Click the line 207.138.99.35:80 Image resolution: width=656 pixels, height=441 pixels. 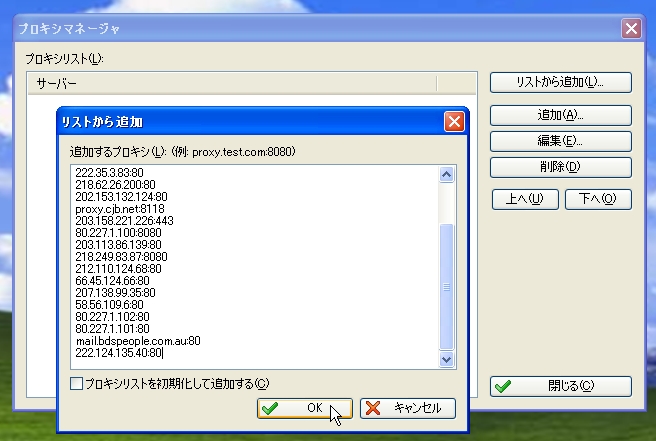coord(115,293)
